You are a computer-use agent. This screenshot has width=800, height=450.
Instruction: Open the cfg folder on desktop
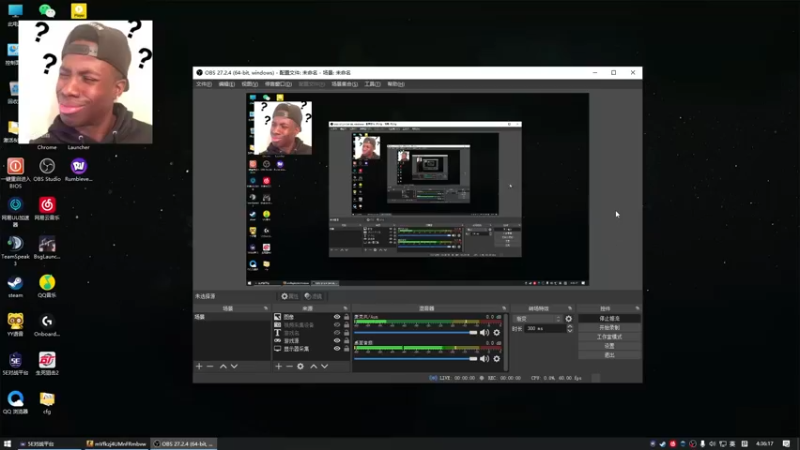click(x=47, y=403)
